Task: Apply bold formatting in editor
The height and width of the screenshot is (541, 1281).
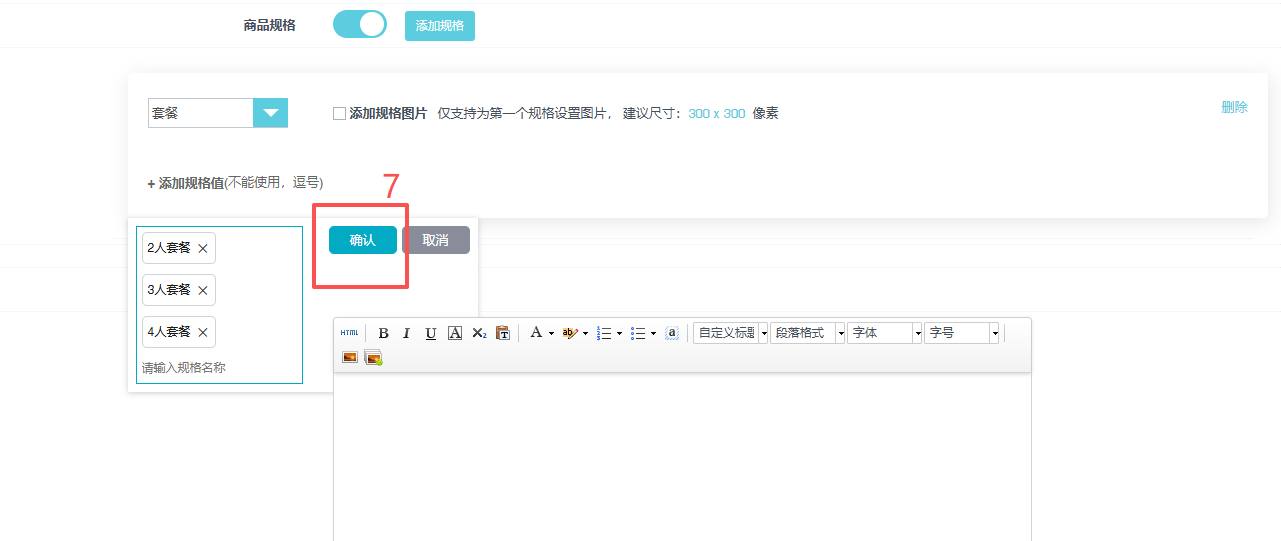Action: click(383, 333)
